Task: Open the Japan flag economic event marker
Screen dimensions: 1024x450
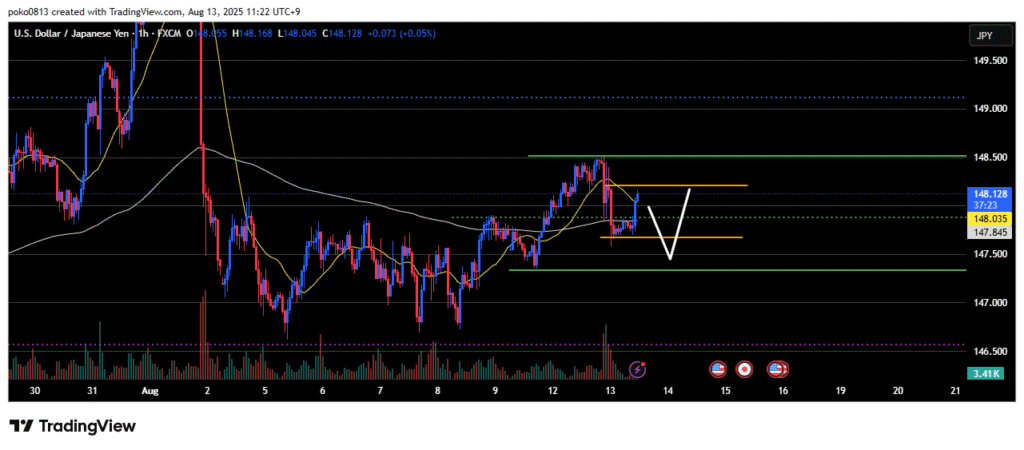Action: coord(744,370)
